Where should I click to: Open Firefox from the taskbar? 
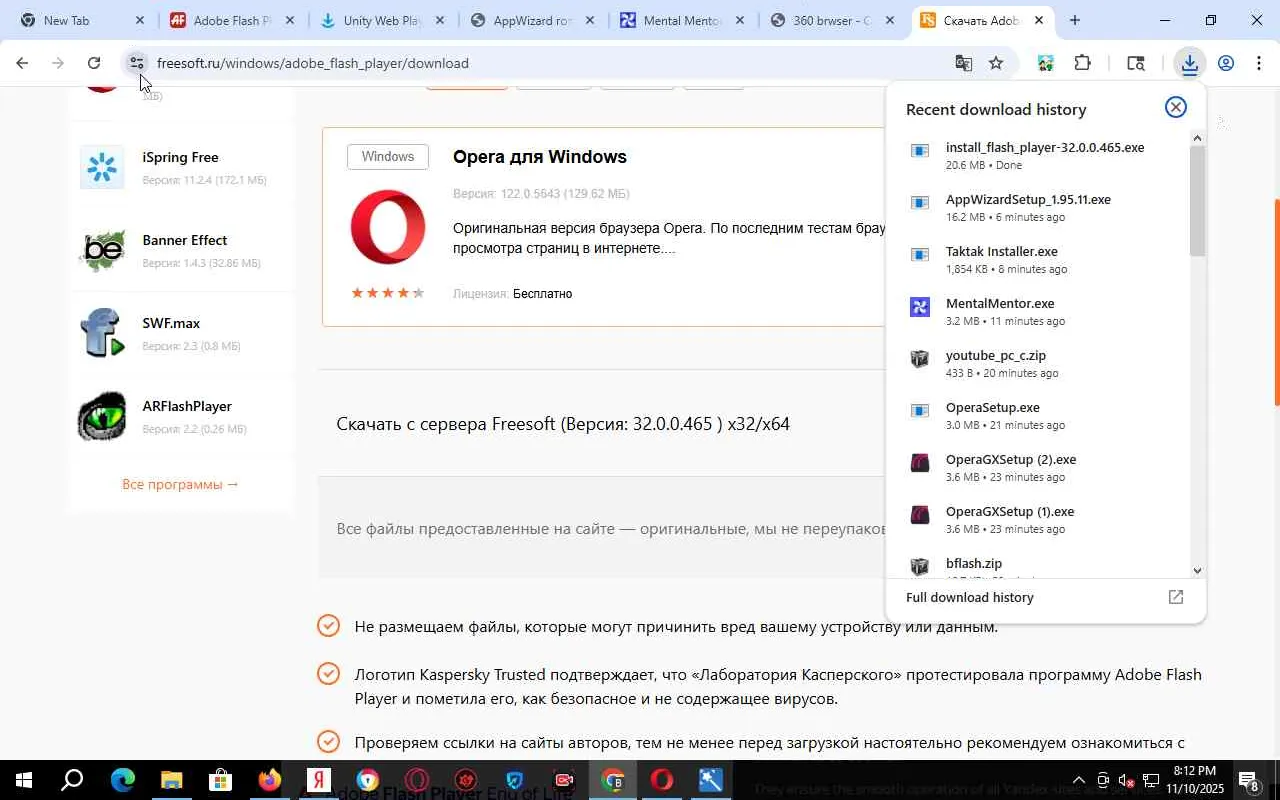(x=269, y=780)
